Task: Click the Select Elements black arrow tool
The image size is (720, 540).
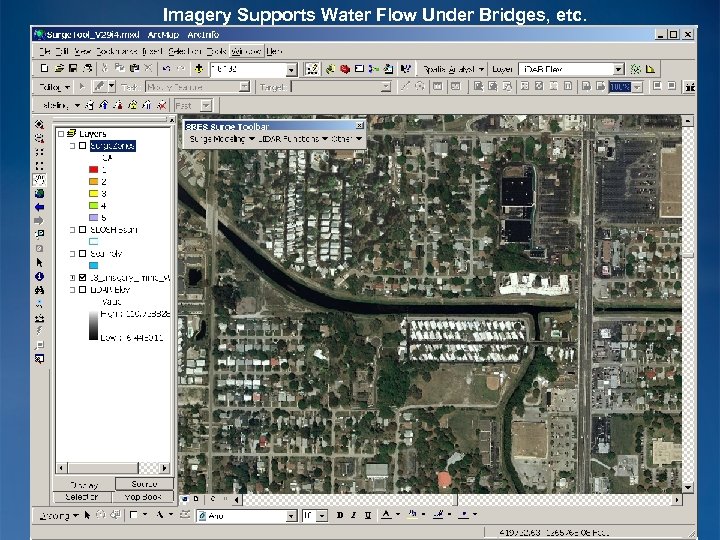Action: click(39, 262)
